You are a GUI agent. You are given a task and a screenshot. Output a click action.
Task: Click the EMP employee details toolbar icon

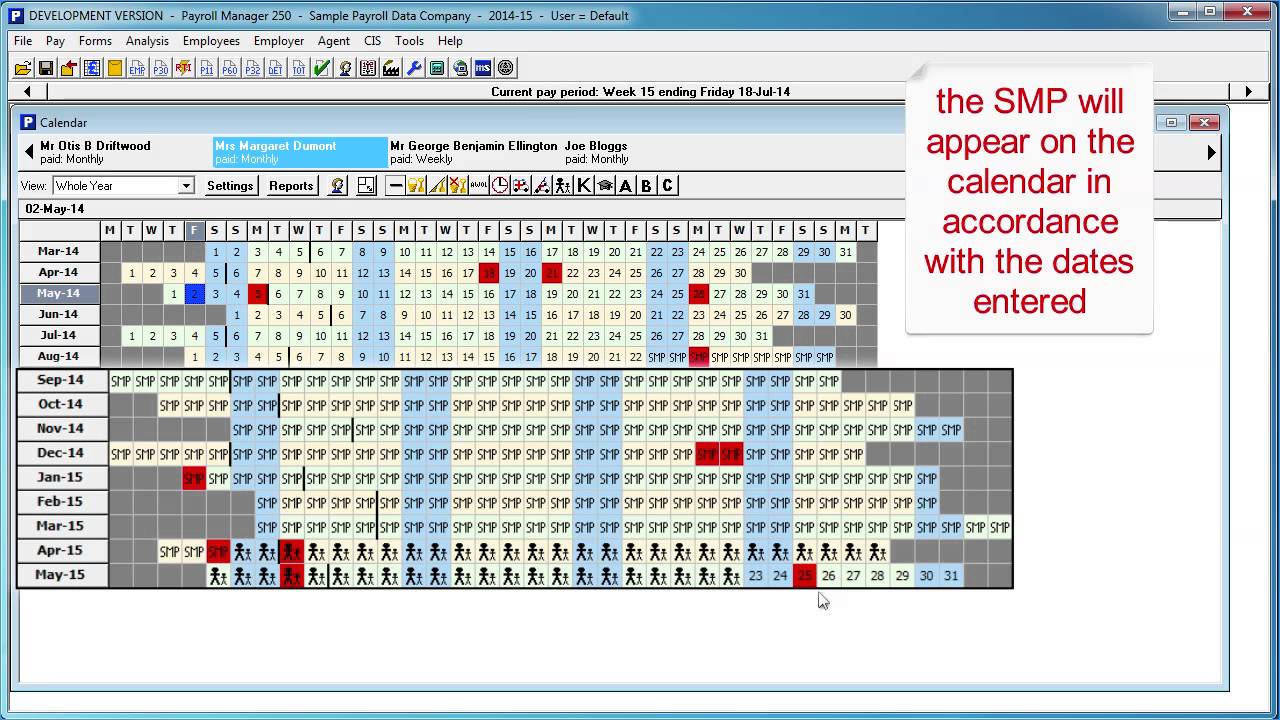pyautogui.click(x=137, y=68)
